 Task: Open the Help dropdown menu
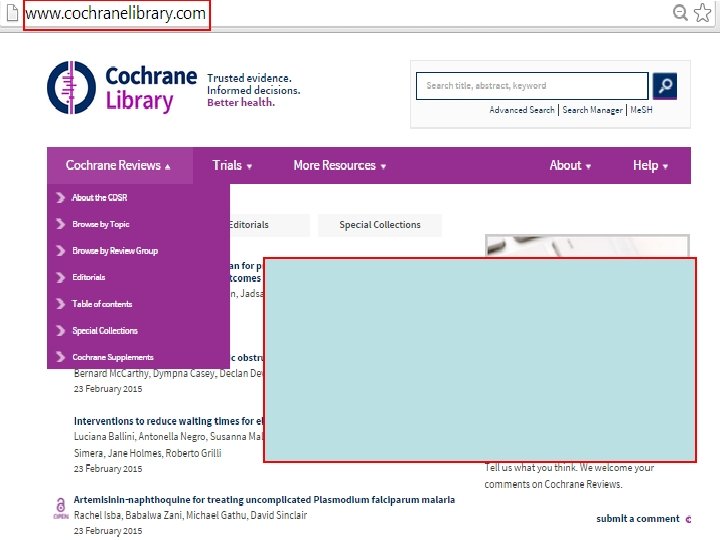click(650, 165)
